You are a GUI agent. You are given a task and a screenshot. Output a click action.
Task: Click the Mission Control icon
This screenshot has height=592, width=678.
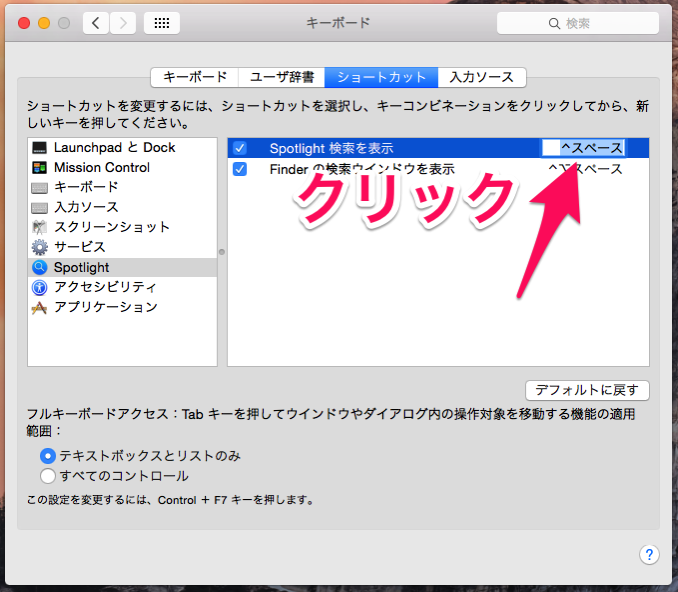pos(39,168)
